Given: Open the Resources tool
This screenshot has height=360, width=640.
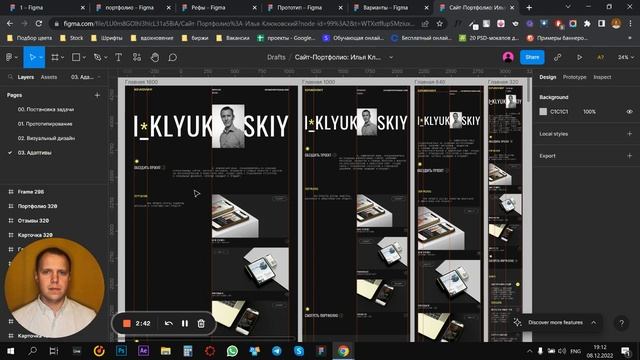Looking at the screenshot, I should click(137, 58).
